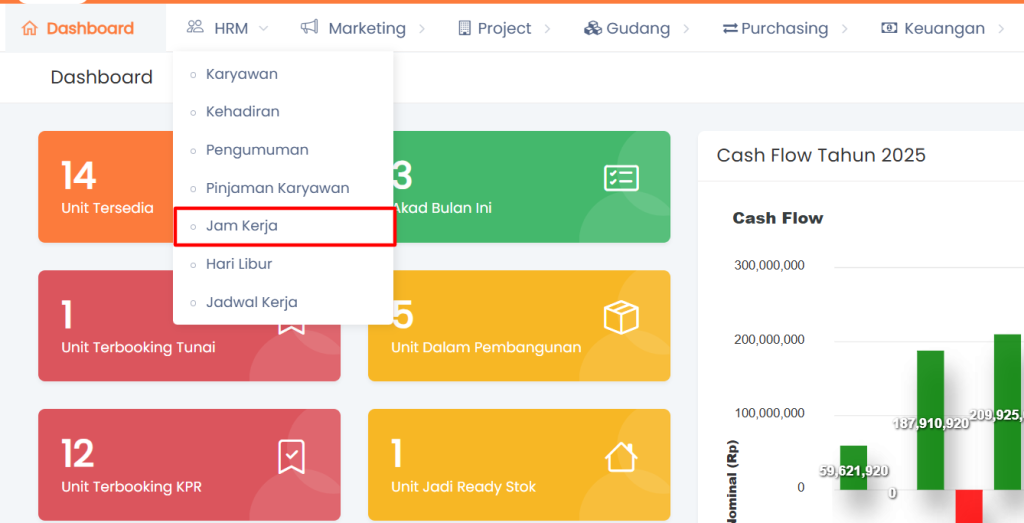Click the Dashboard home icon
The height and width of the screenshot is (523, 1024).
[29, 28]
